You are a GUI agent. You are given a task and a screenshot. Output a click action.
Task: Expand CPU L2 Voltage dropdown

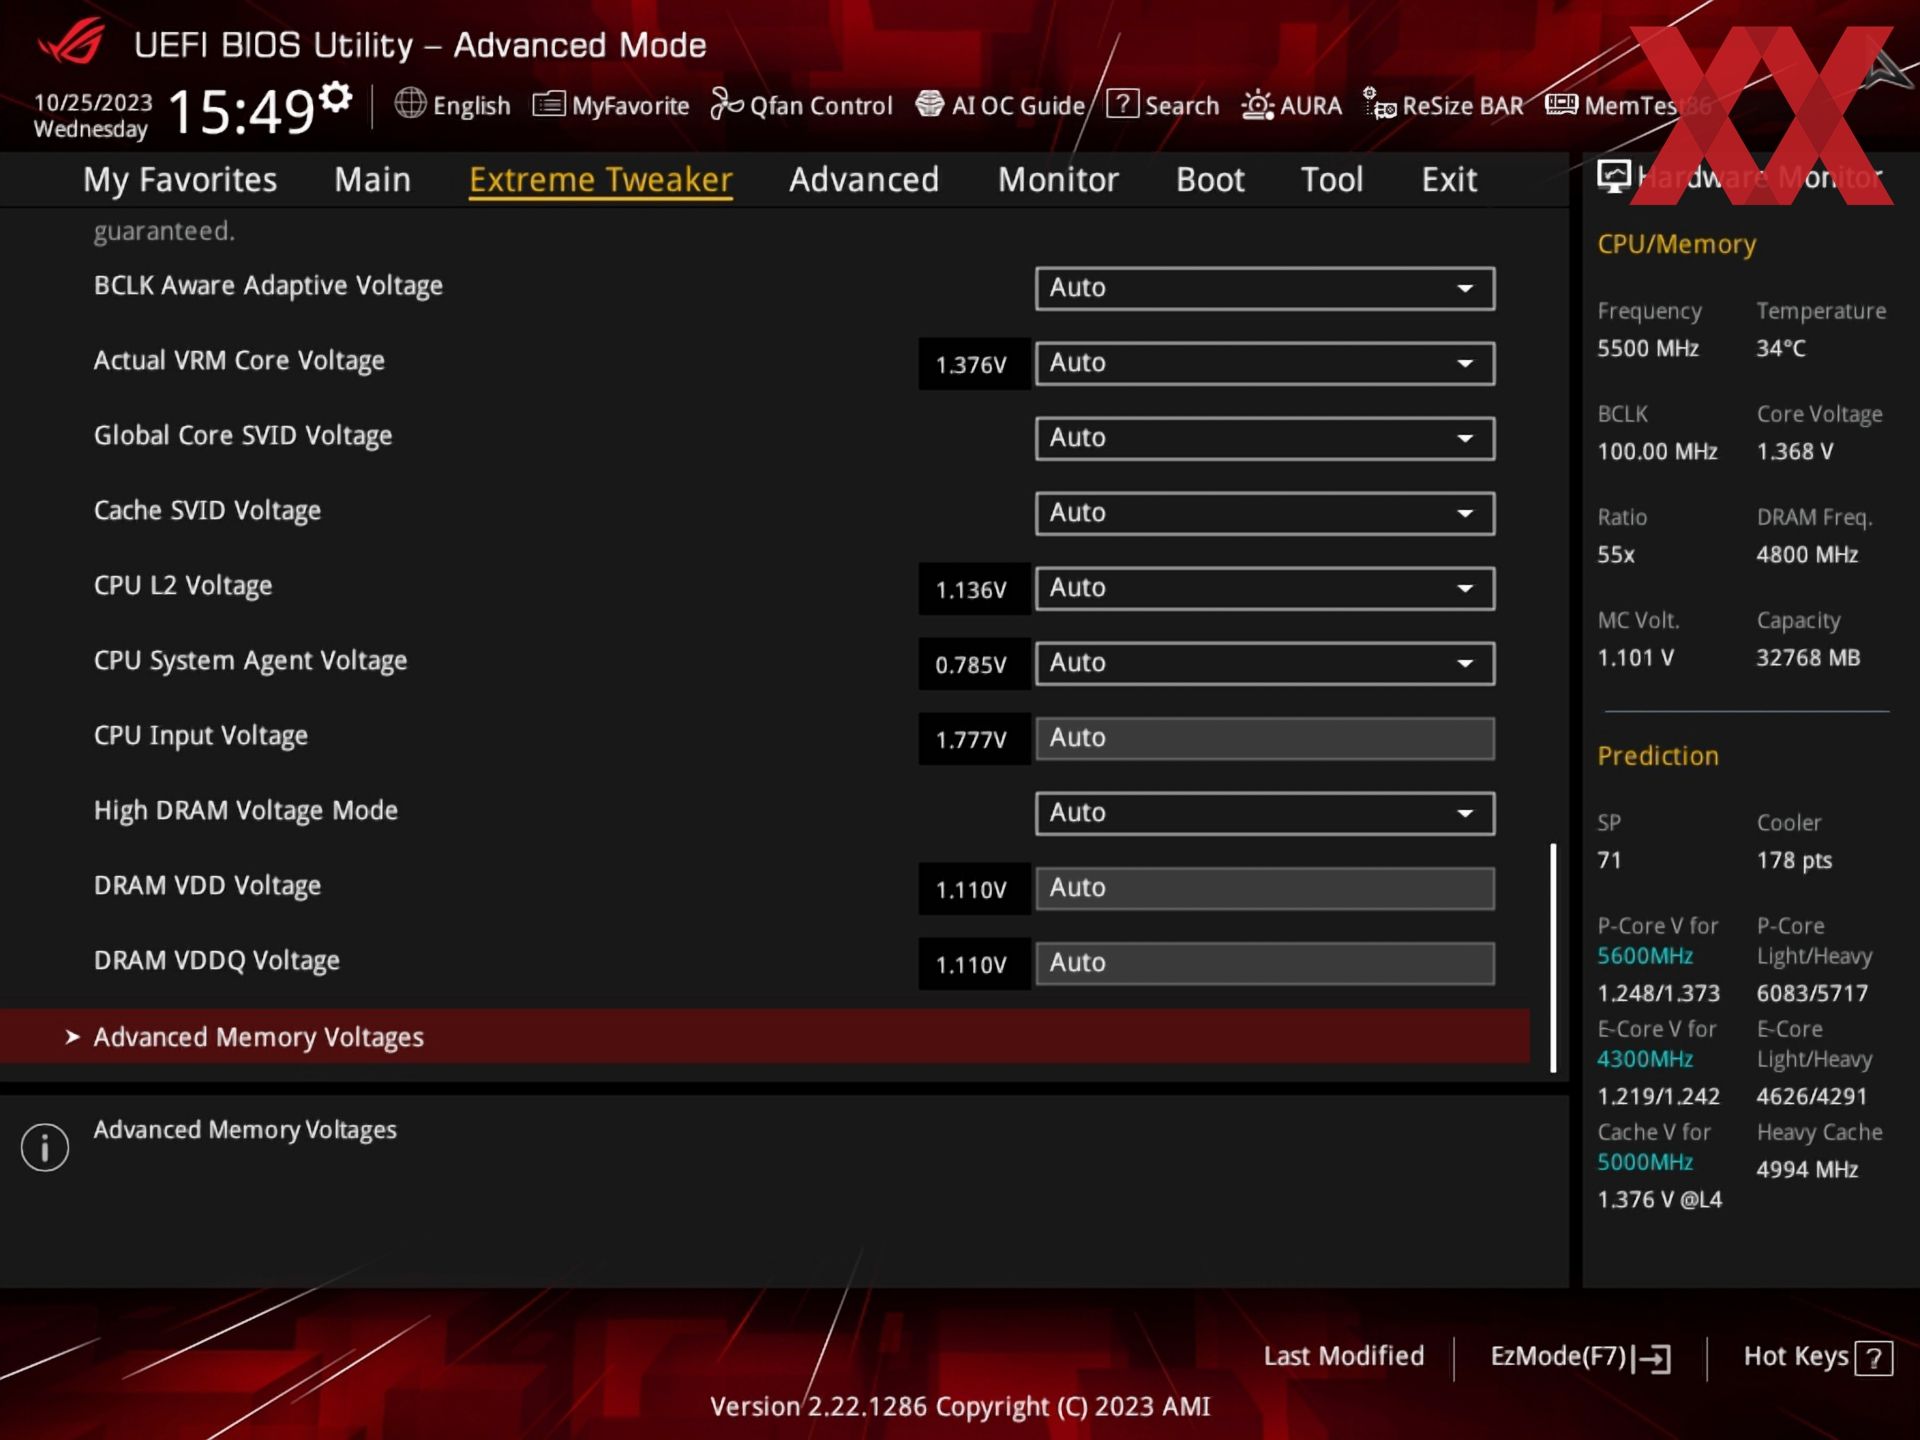[1265, 588]
